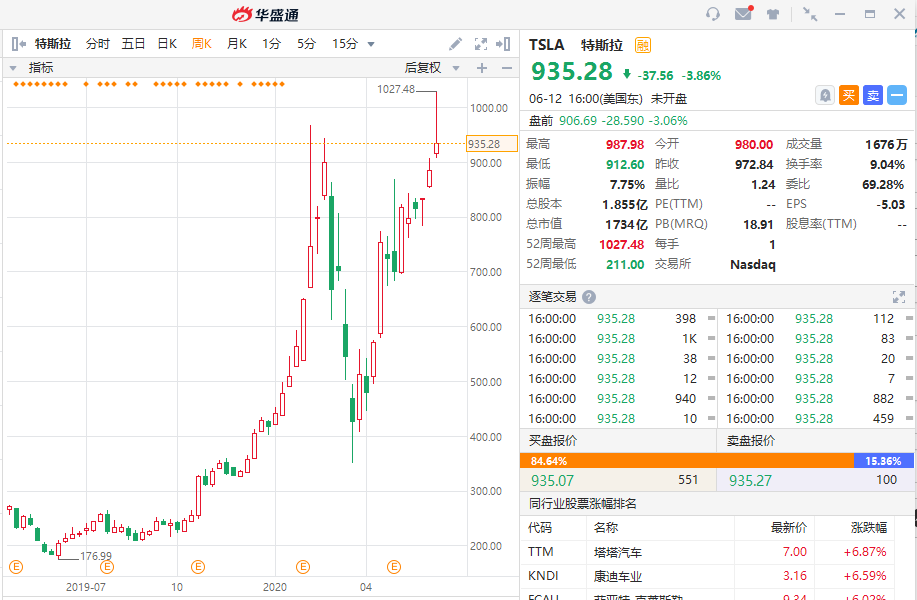
Task: Open help icon next to 逐笔交易
Action: point(589,297)
